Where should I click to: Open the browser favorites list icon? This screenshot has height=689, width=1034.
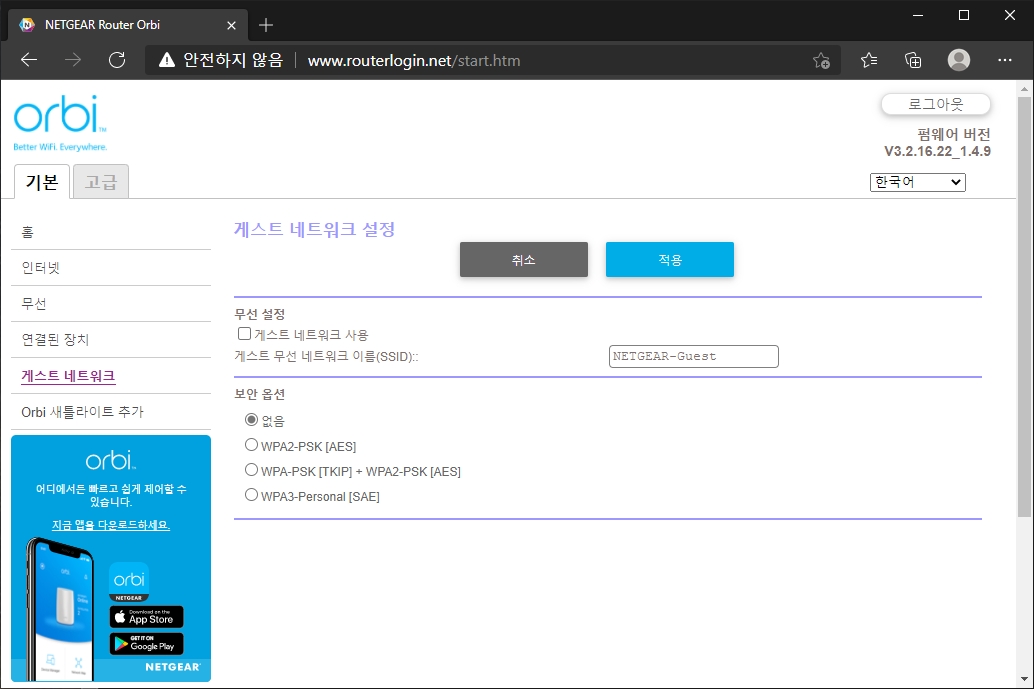868,60
